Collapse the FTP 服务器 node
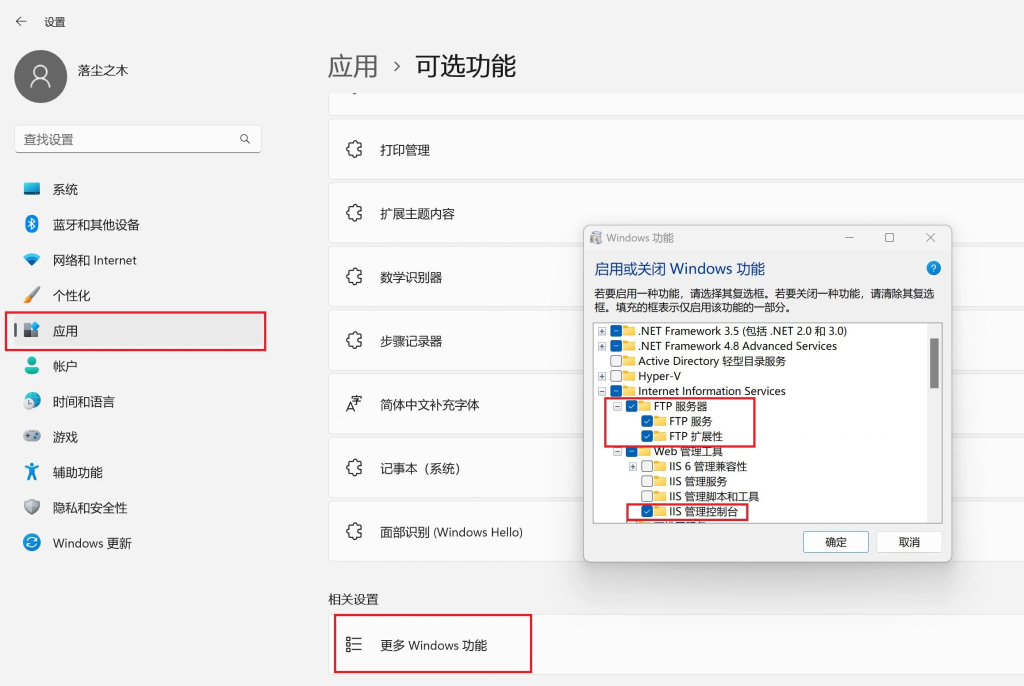 tap(618, 406)
